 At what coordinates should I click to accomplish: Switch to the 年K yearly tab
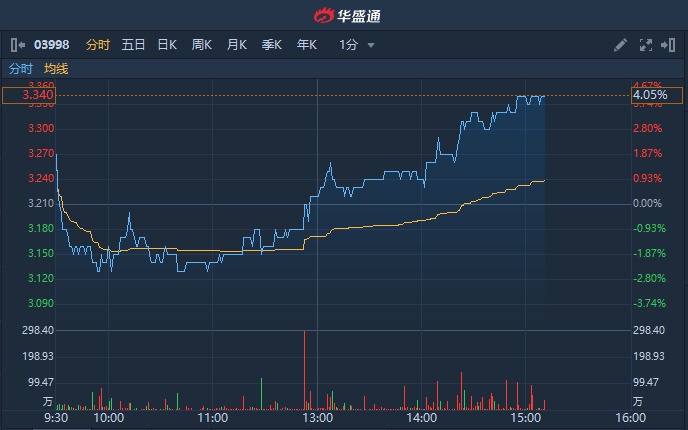[306, 45]
